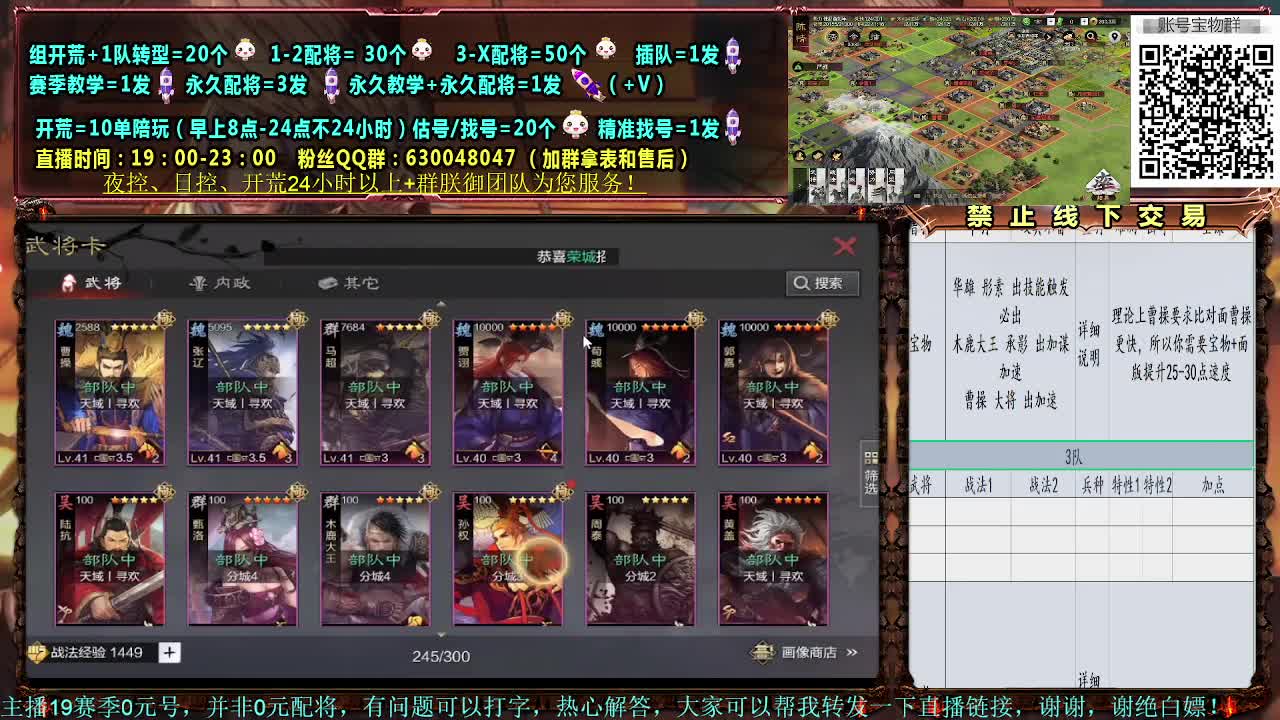The width and height of the screenshot is (1280, 720).
Task: Click the 粉丝QQ群 630048047 text
Action: click(x=407, y=158)
